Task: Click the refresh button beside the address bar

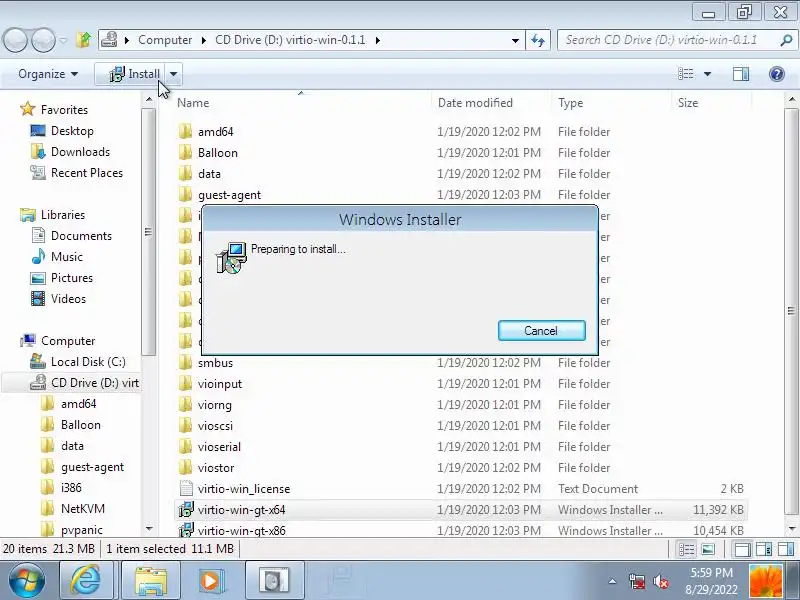Action: [538, 40]
